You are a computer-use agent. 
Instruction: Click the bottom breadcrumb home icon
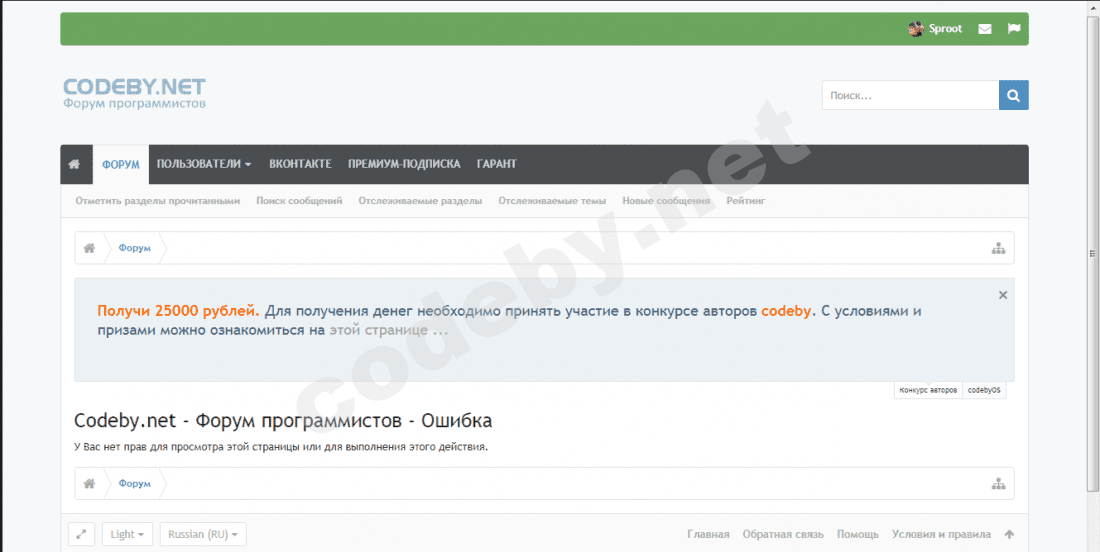pyautogui.click(x=89, y=484)
